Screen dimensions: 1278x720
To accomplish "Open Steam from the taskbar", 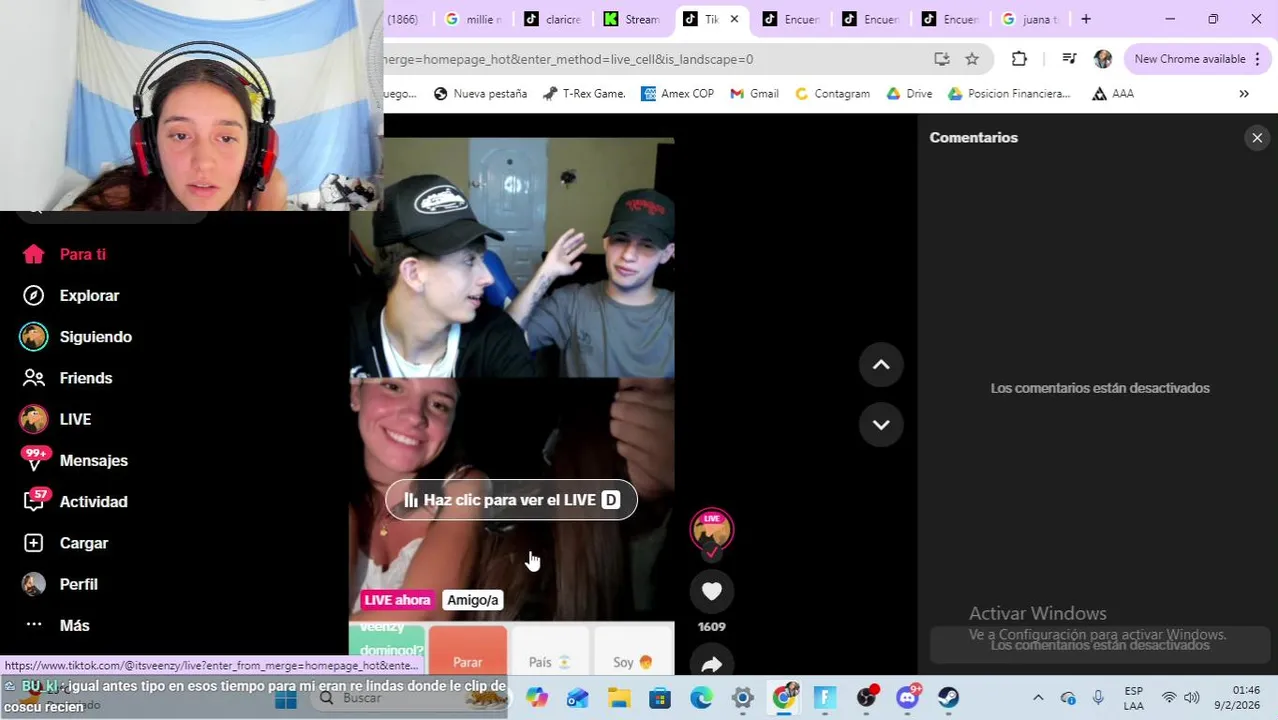I will click(949, 698).
